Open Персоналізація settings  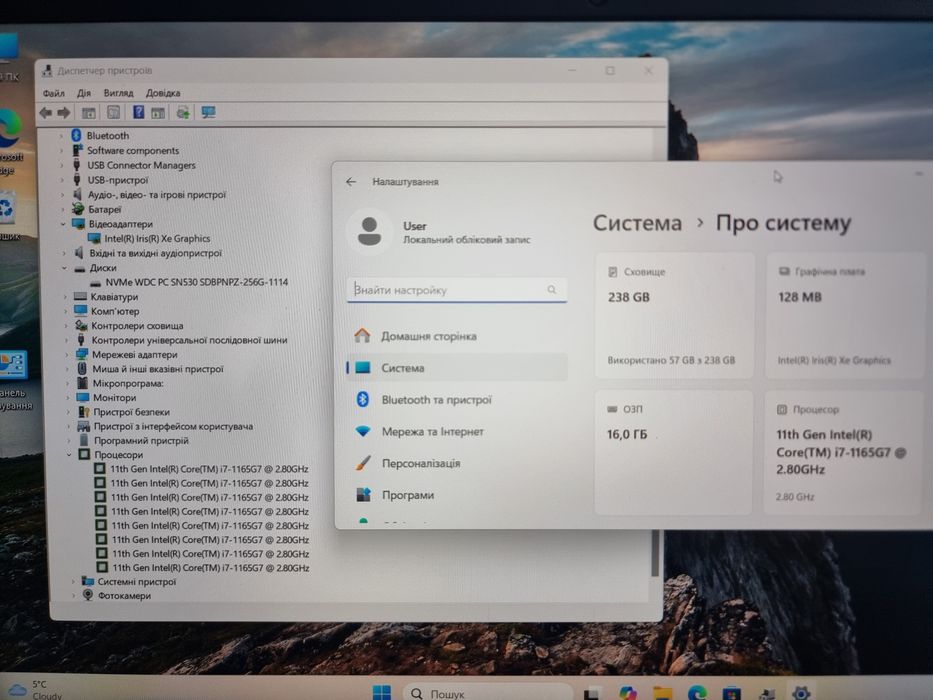[457, 463]
